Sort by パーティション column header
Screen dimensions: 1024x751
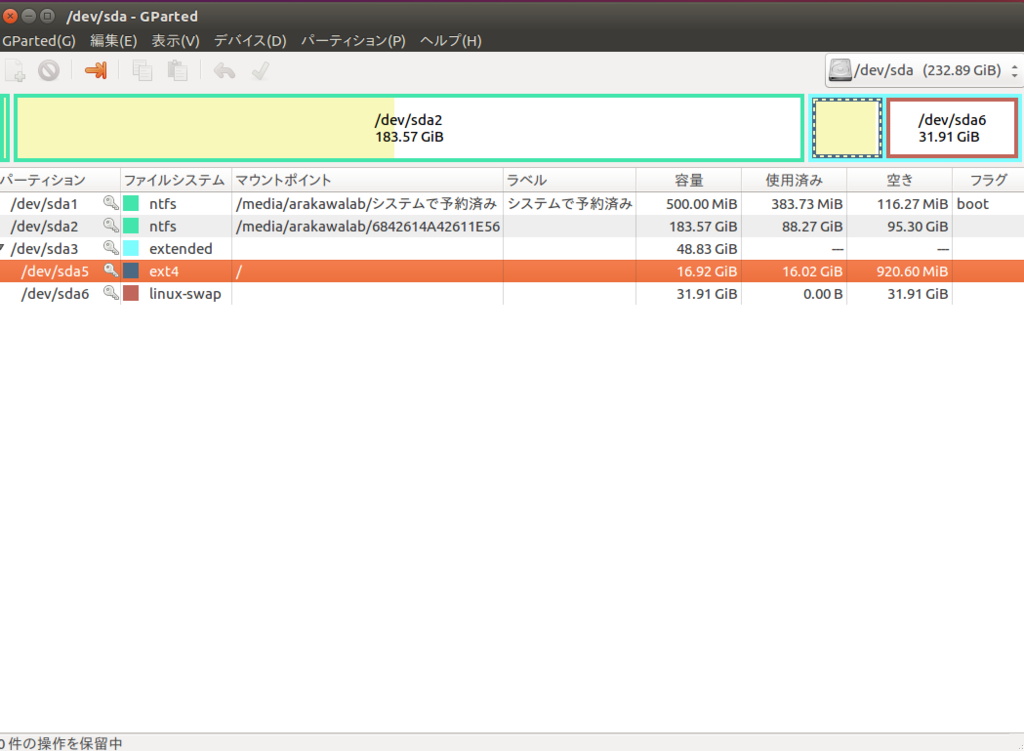click(x=59, y=180)
